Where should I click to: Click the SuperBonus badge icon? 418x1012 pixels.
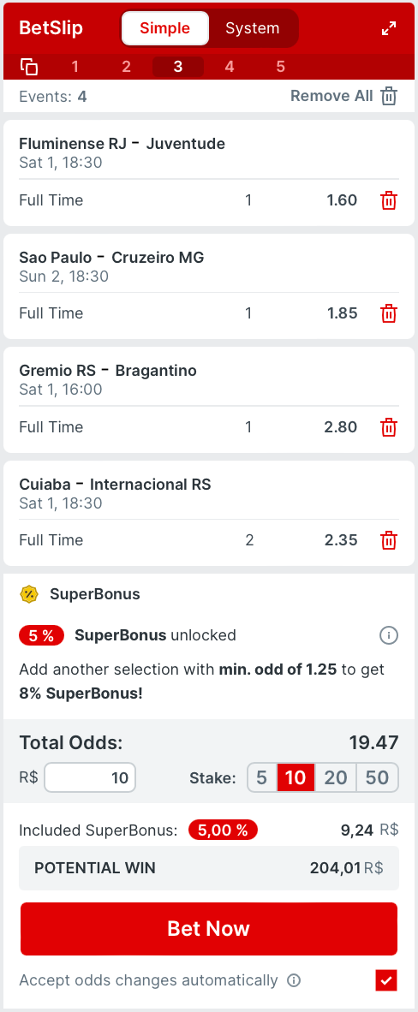29,594
